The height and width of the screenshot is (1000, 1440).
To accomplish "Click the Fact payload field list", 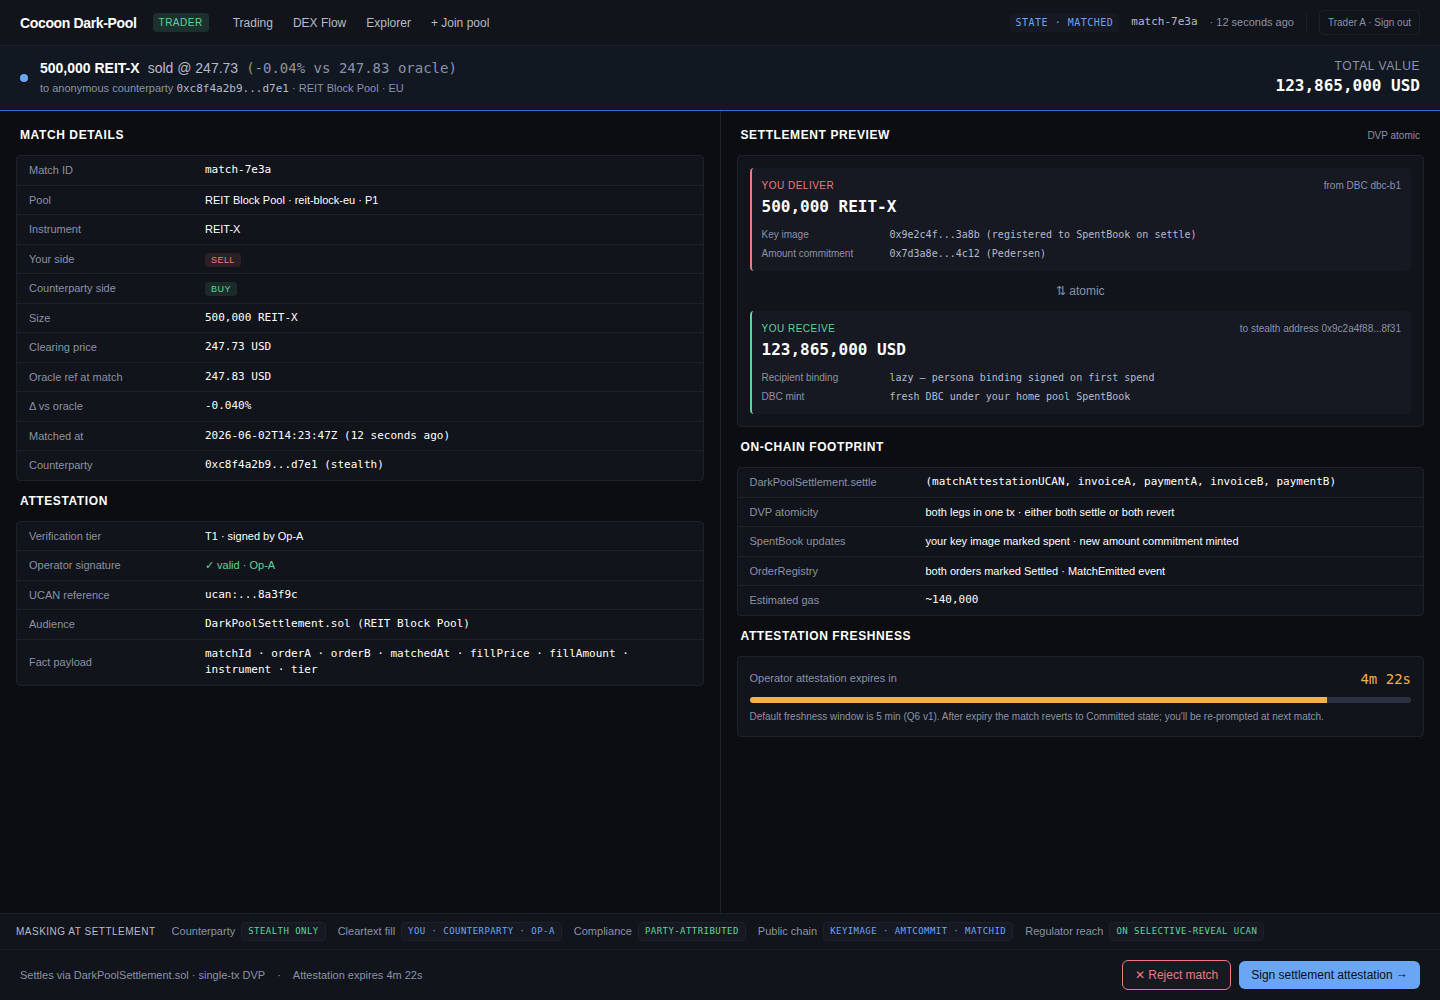I will pos(416,662).
